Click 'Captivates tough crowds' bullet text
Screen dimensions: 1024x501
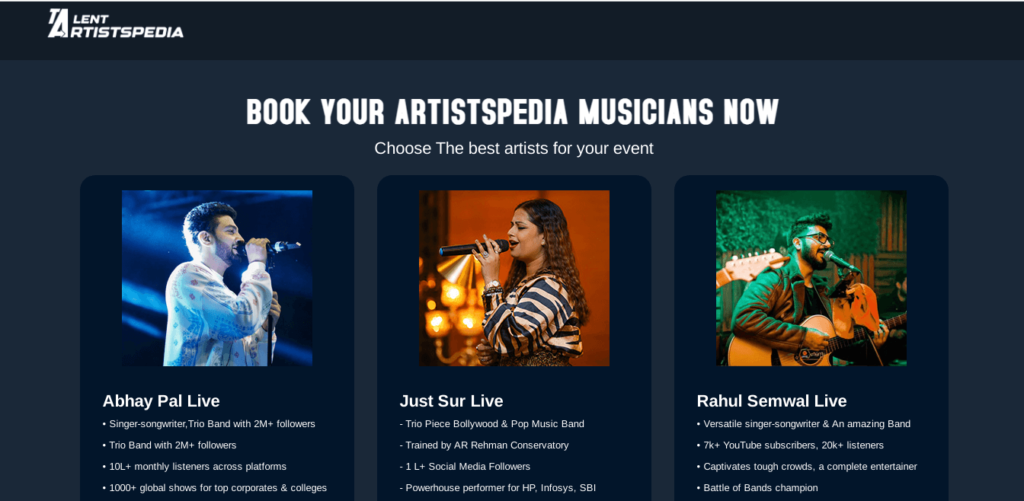(x=807, y=467)
